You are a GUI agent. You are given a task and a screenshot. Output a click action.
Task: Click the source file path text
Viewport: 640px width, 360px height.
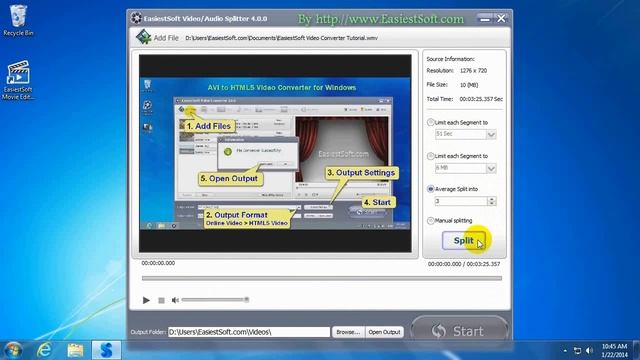(281, 38)
